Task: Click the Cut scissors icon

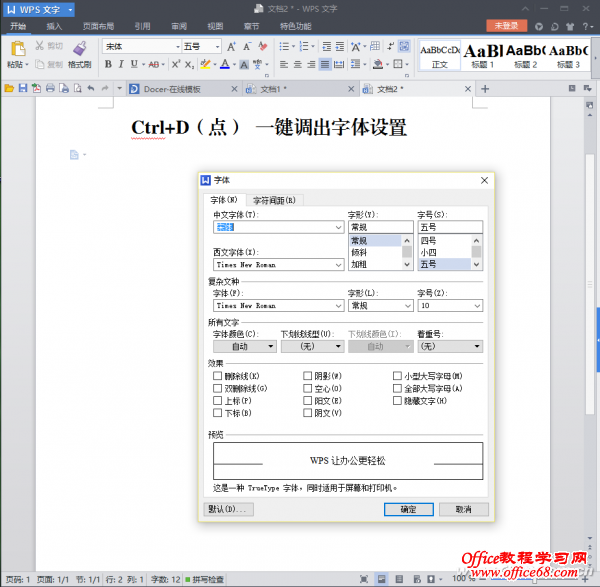Action: [39, 46]
